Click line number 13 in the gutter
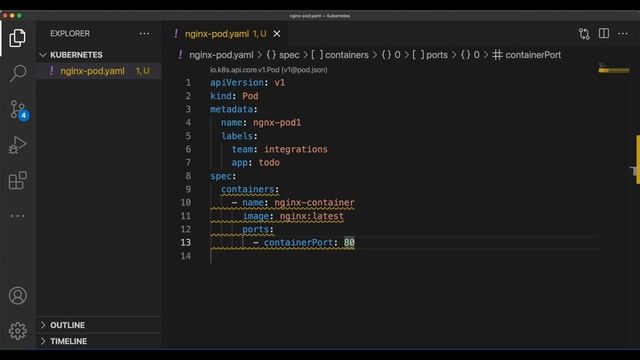This screenshot has height=360, width=640. [186, 242]
